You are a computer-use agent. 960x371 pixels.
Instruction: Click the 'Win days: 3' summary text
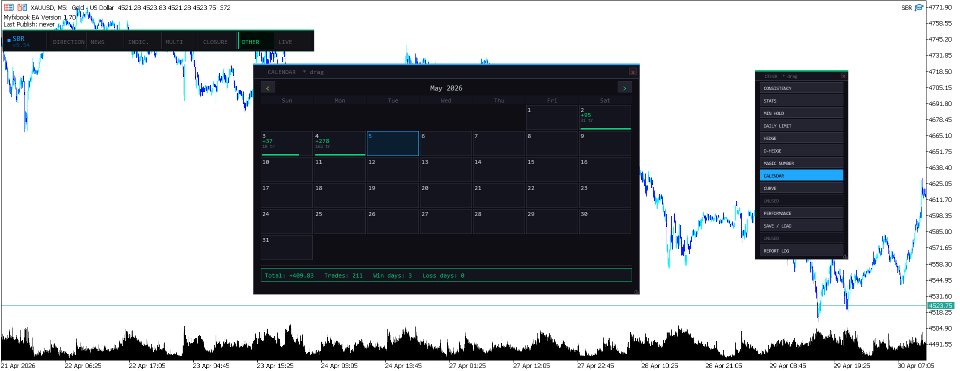point(392,275)
